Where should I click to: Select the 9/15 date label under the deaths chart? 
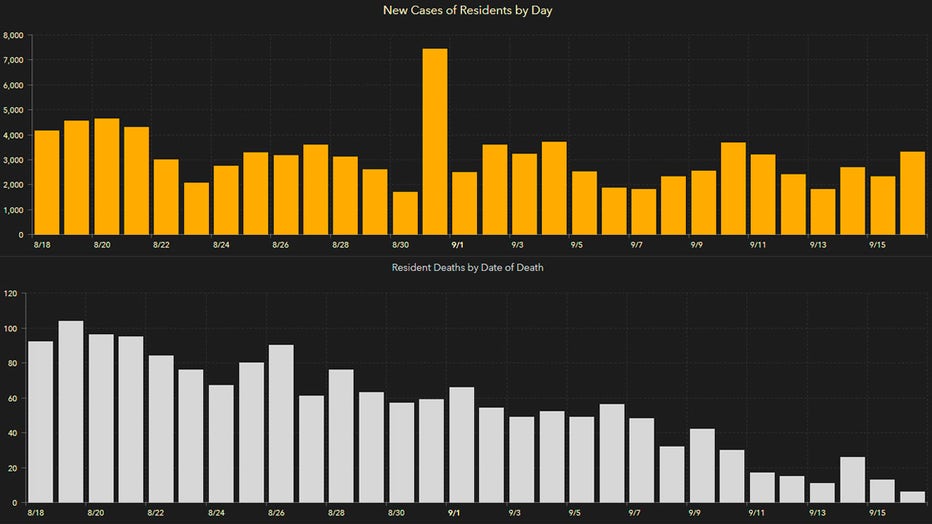click(878, 512)
